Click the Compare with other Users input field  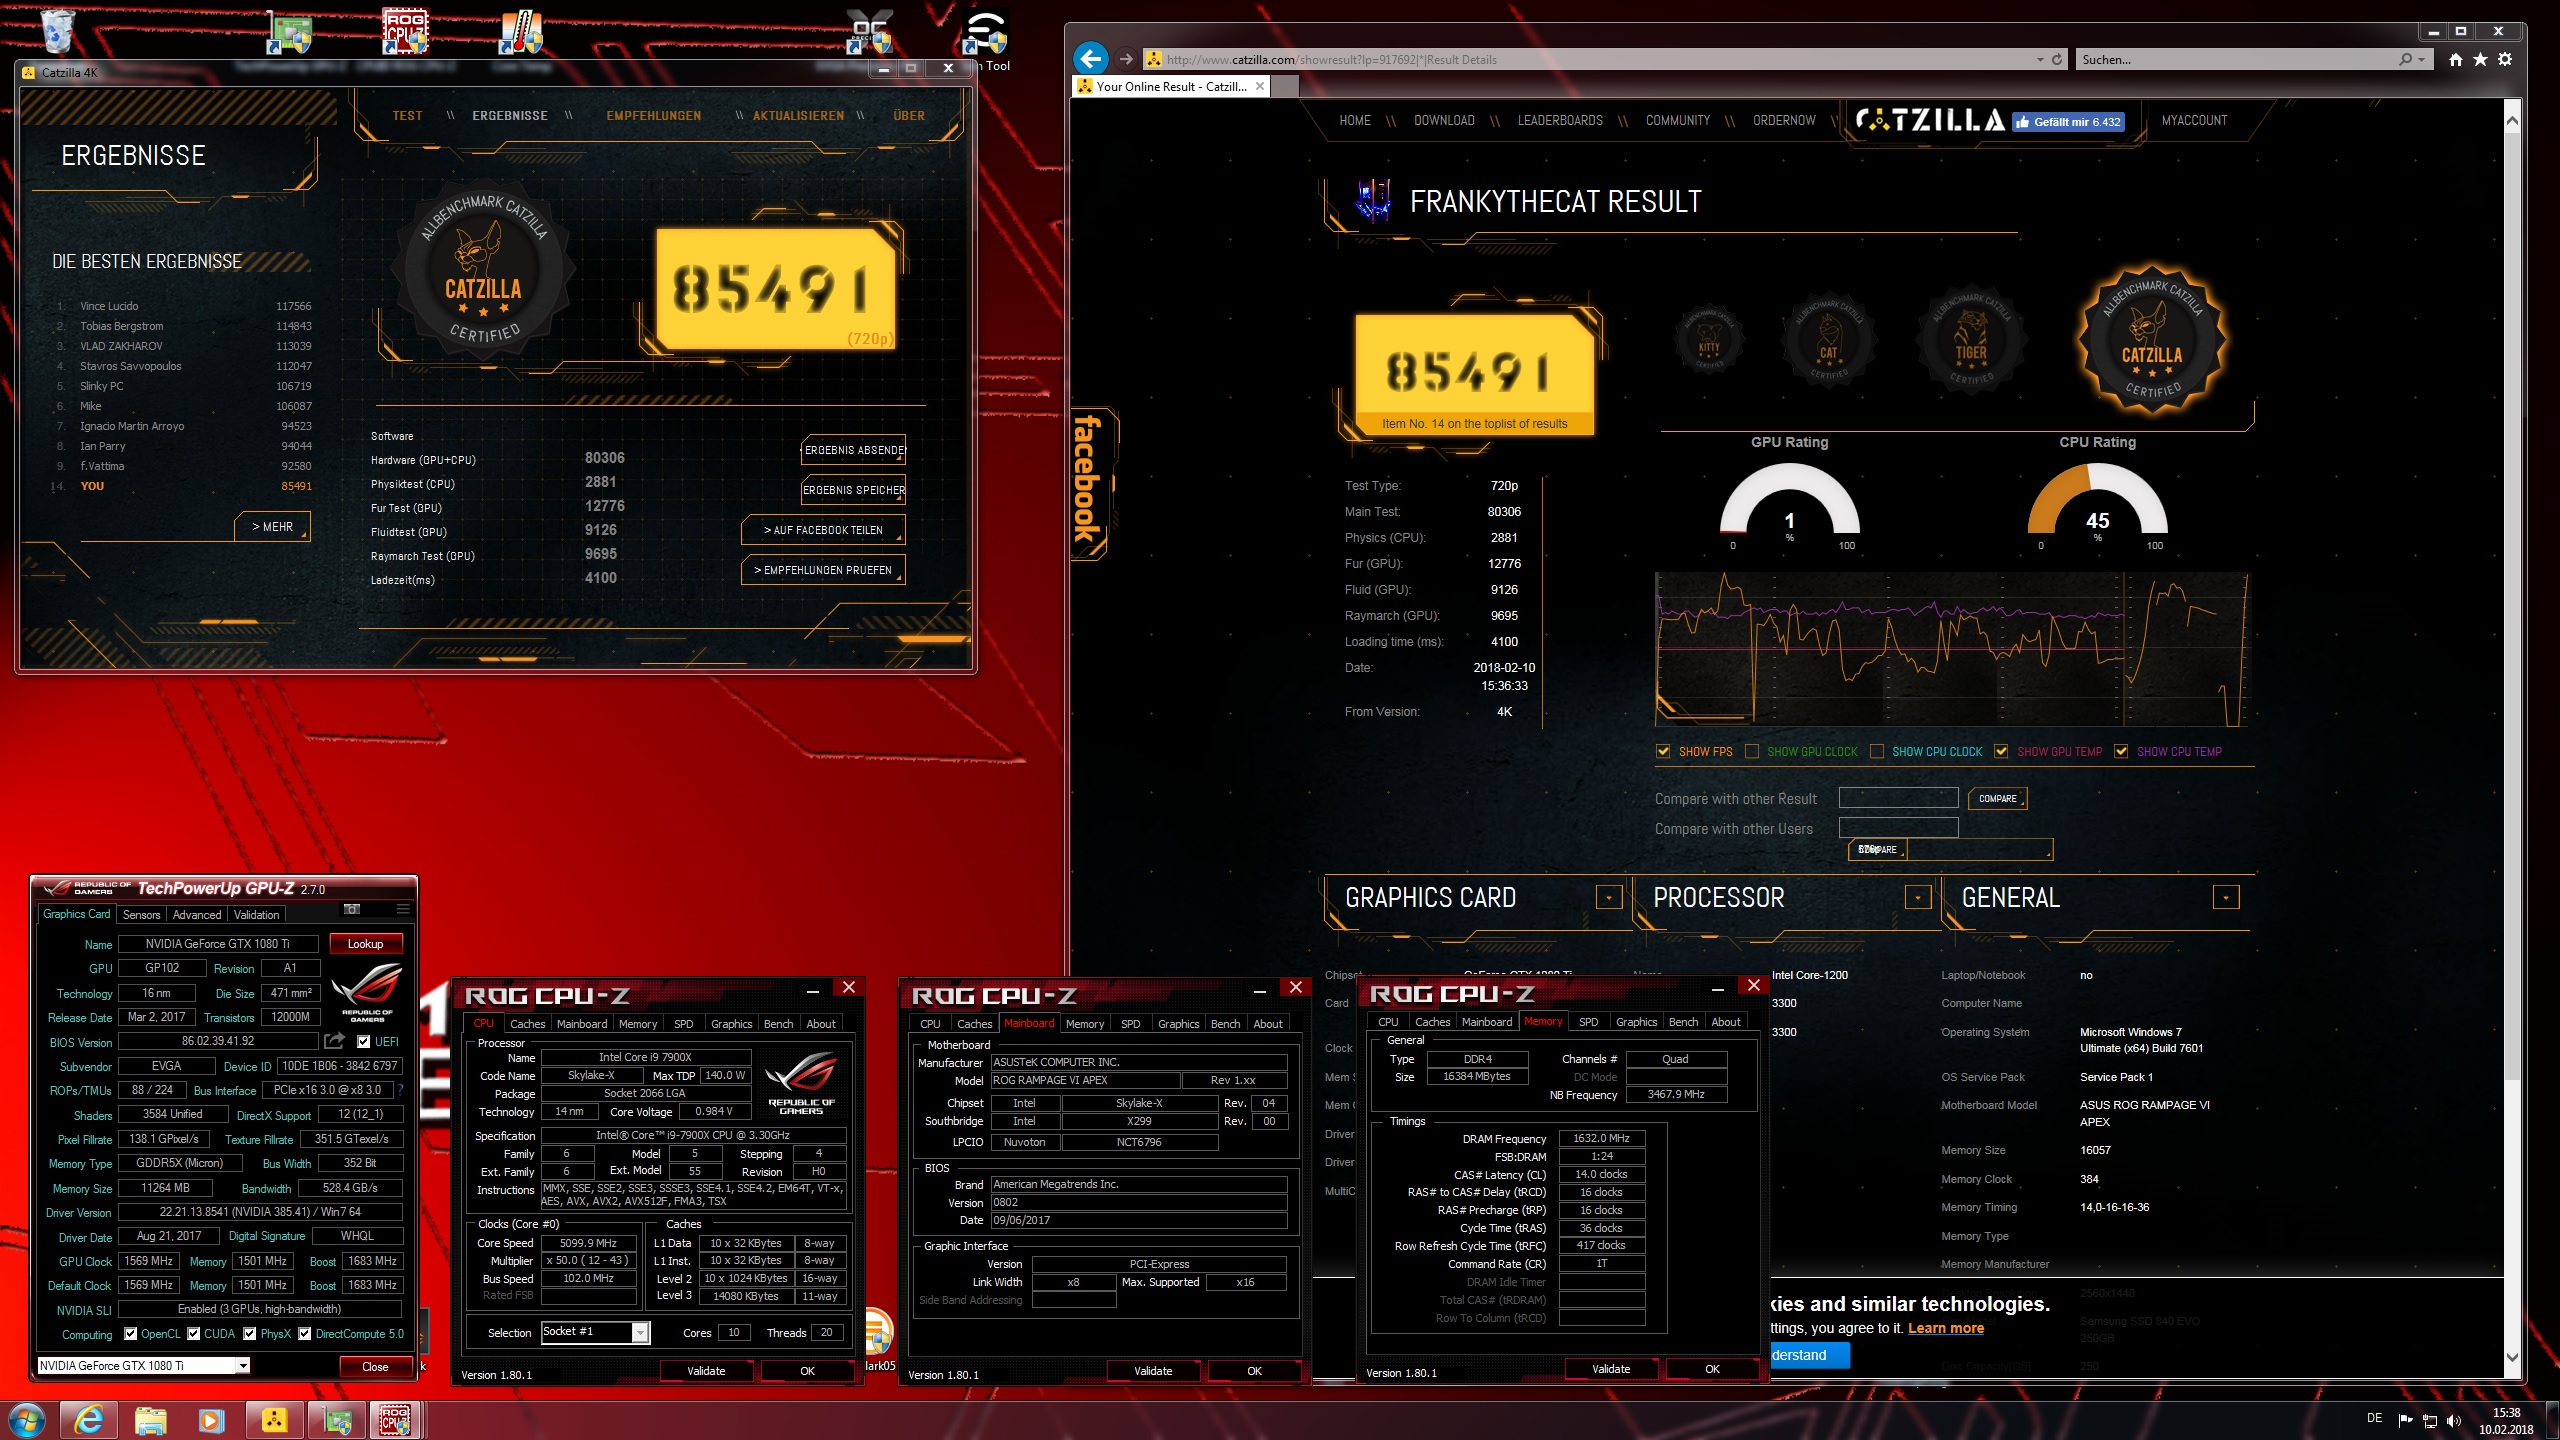(1898, 828)
